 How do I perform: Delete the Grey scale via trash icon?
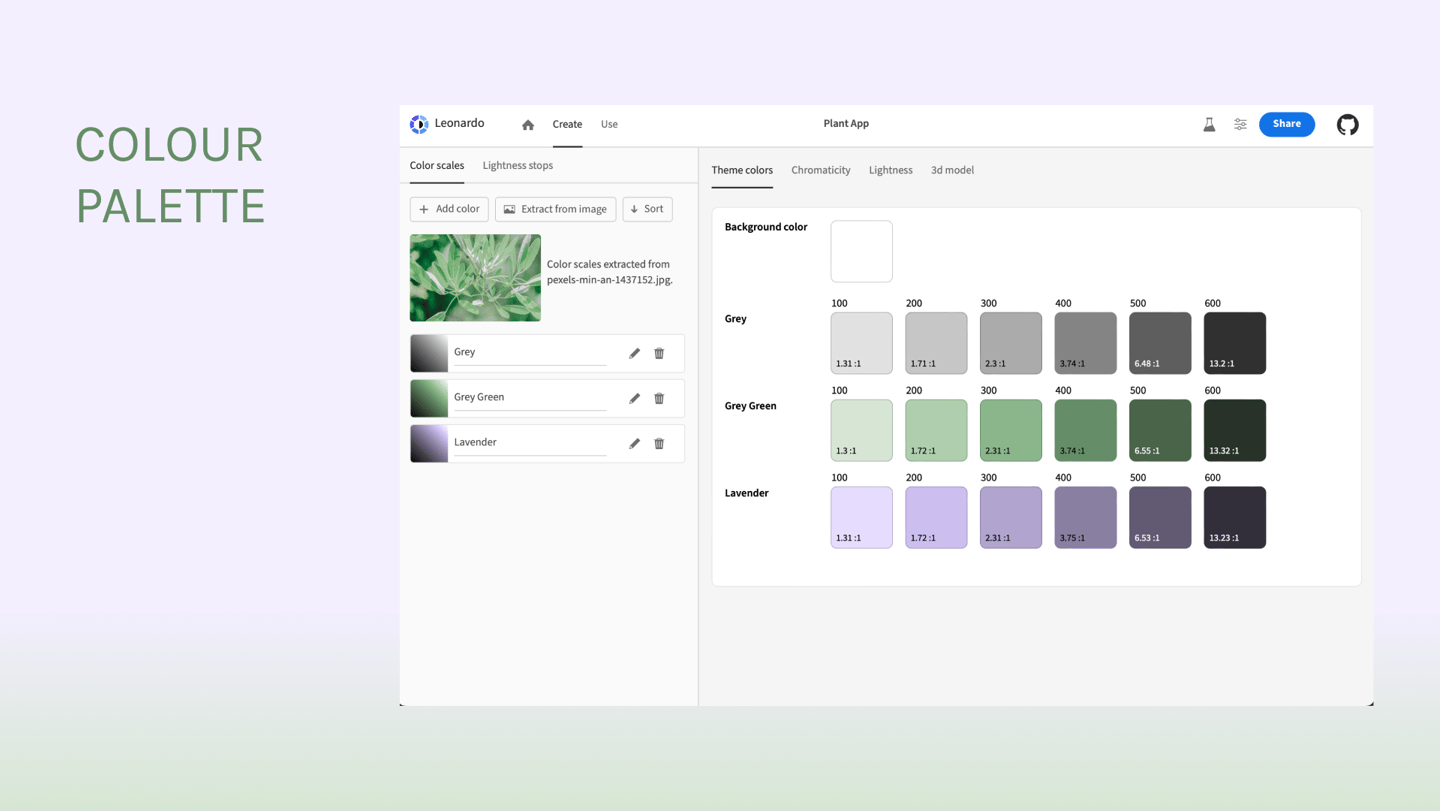pos(659,353)
